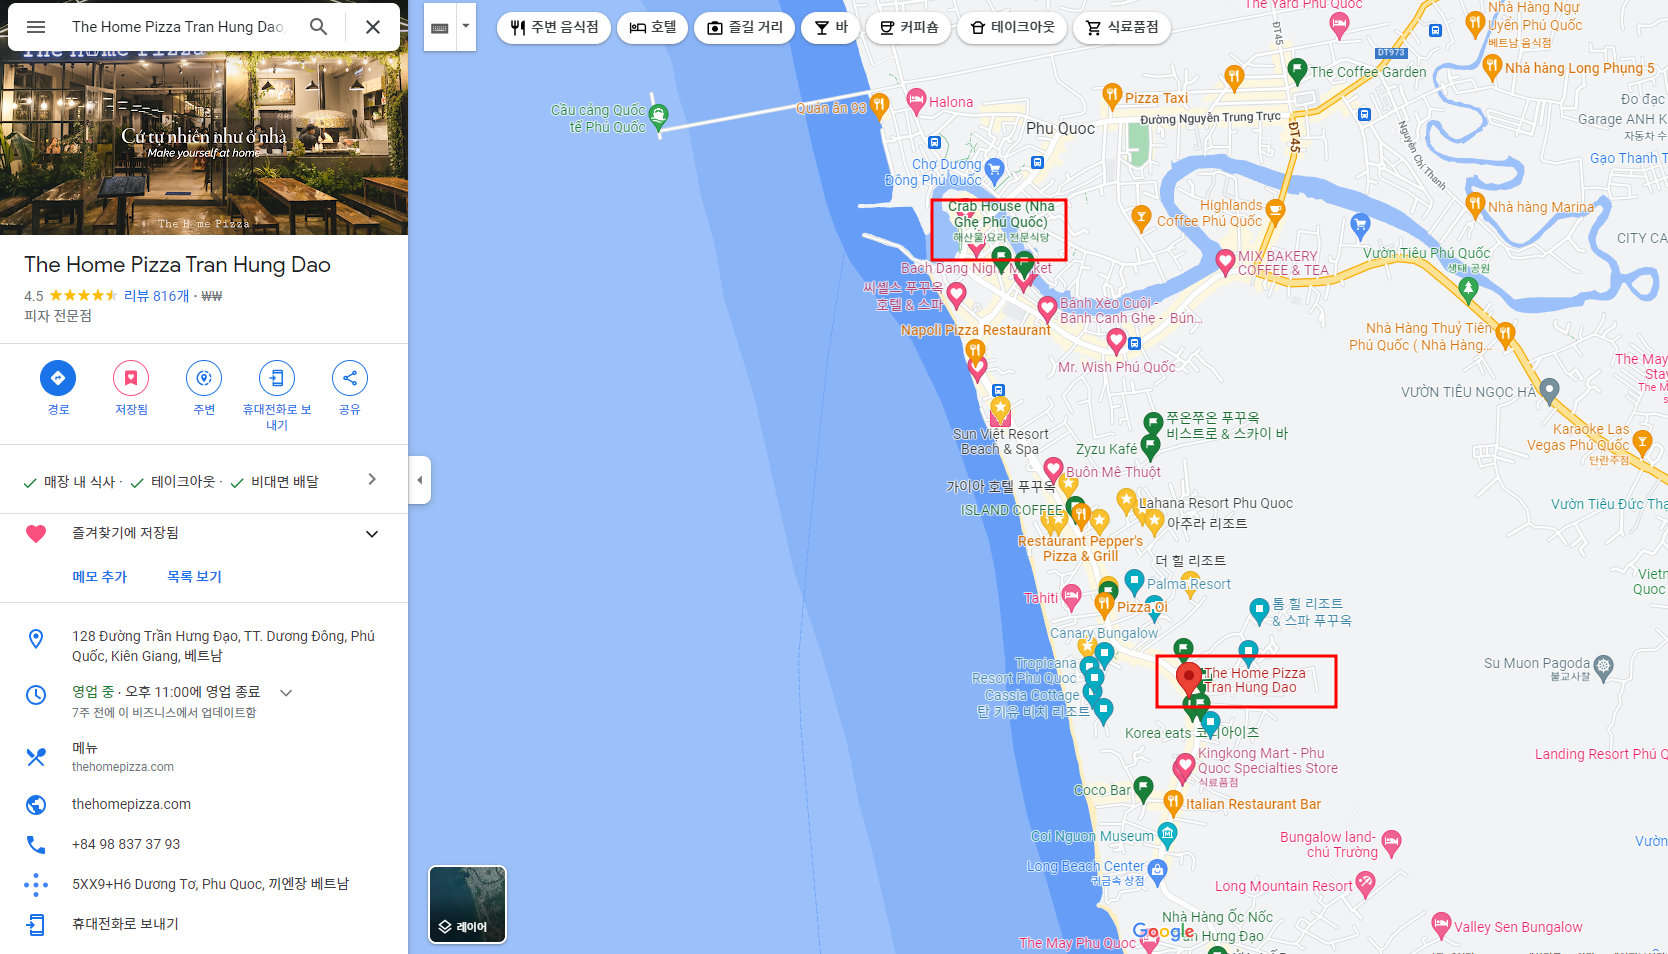Expand service options chevron next to 비대면 배달

pos(372,480)
